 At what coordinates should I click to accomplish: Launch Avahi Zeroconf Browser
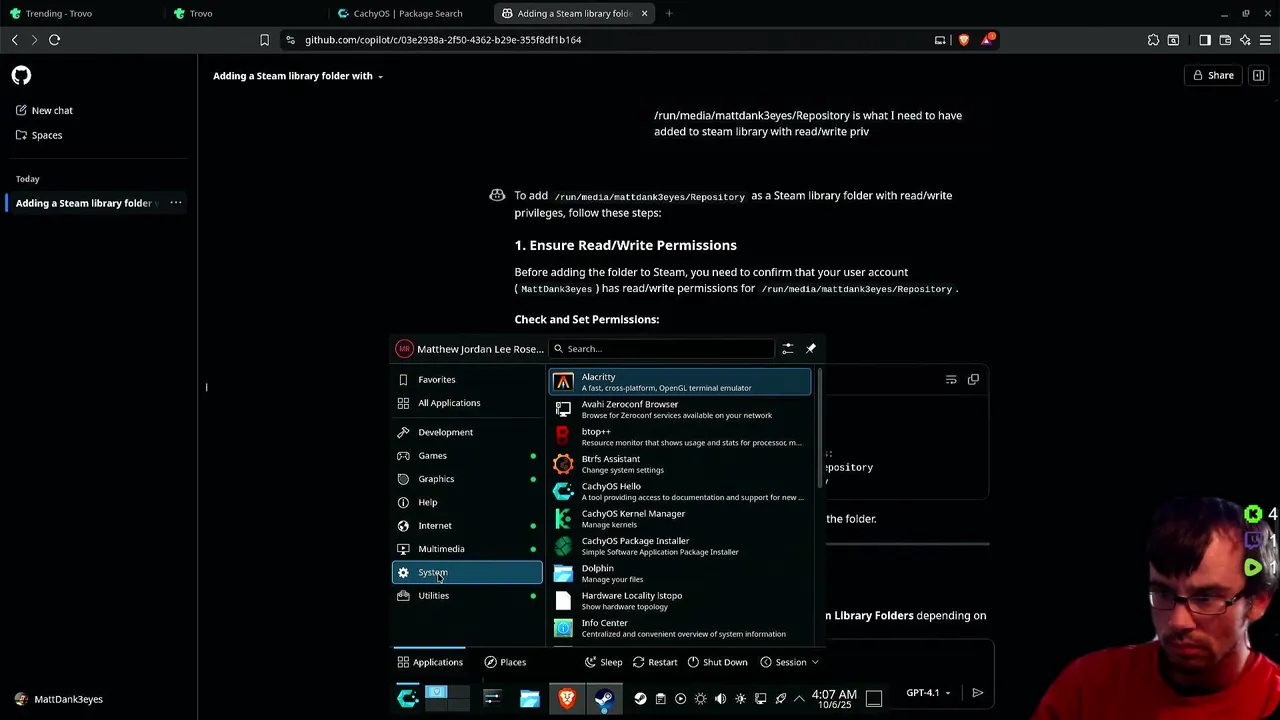[680, 409]
